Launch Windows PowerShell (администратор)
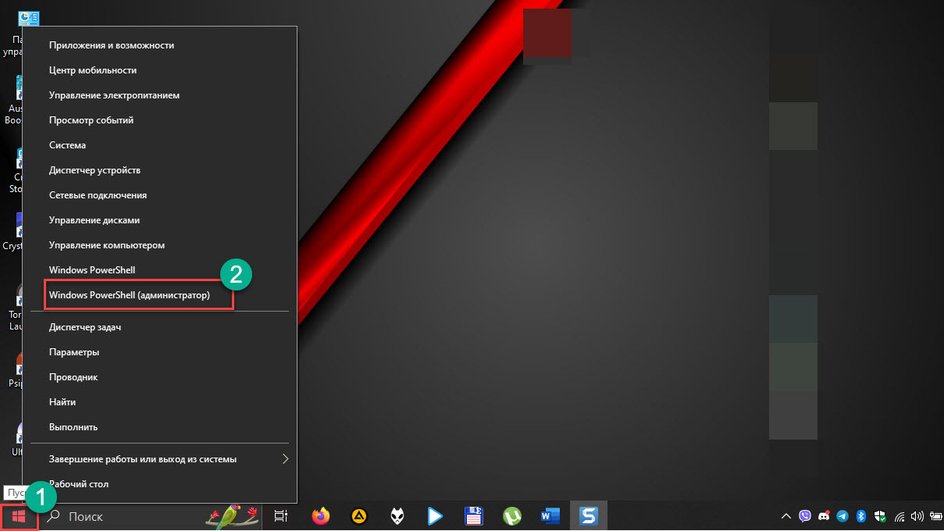This screenshot has height=531, width=944. (x=160, y=295)
